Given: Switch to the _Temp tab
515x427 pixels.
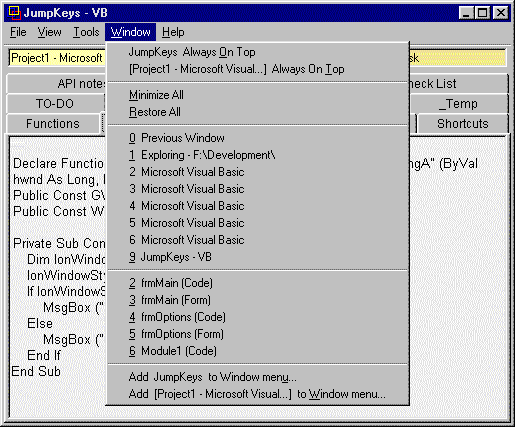Looking at the screenshot, I should 459,104.
